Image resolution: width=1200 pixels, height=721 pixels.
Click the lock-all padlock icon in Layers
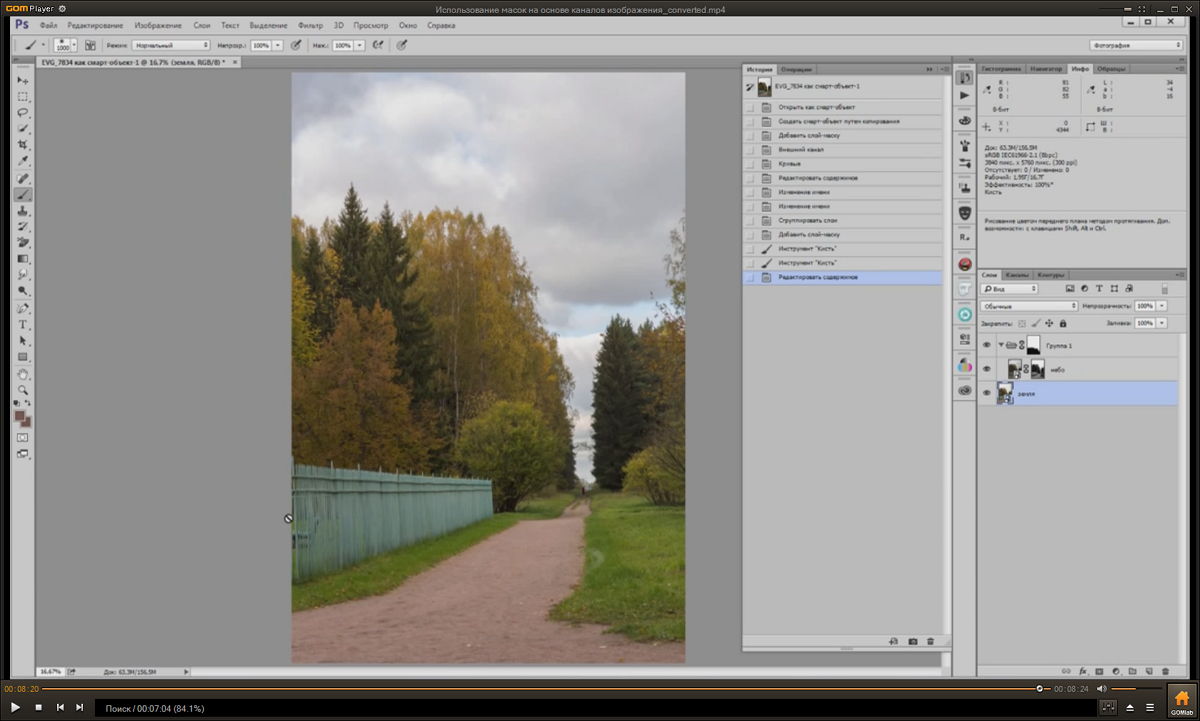coord(1062,324)
